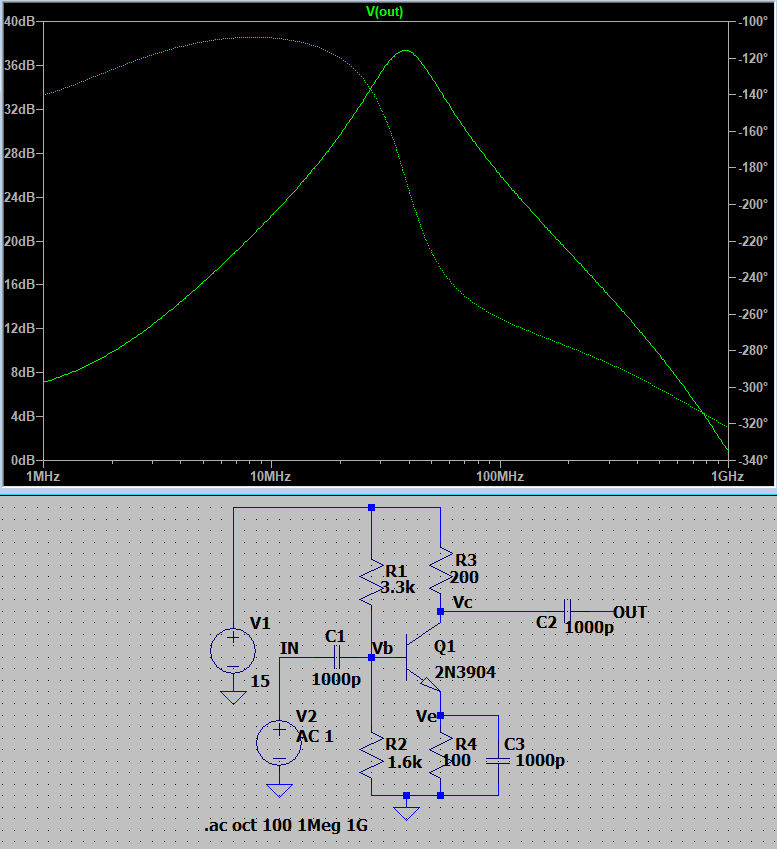Select capacitor C1 symbol
This screenshot has height=849, width=777.
(x=336, y=657)
